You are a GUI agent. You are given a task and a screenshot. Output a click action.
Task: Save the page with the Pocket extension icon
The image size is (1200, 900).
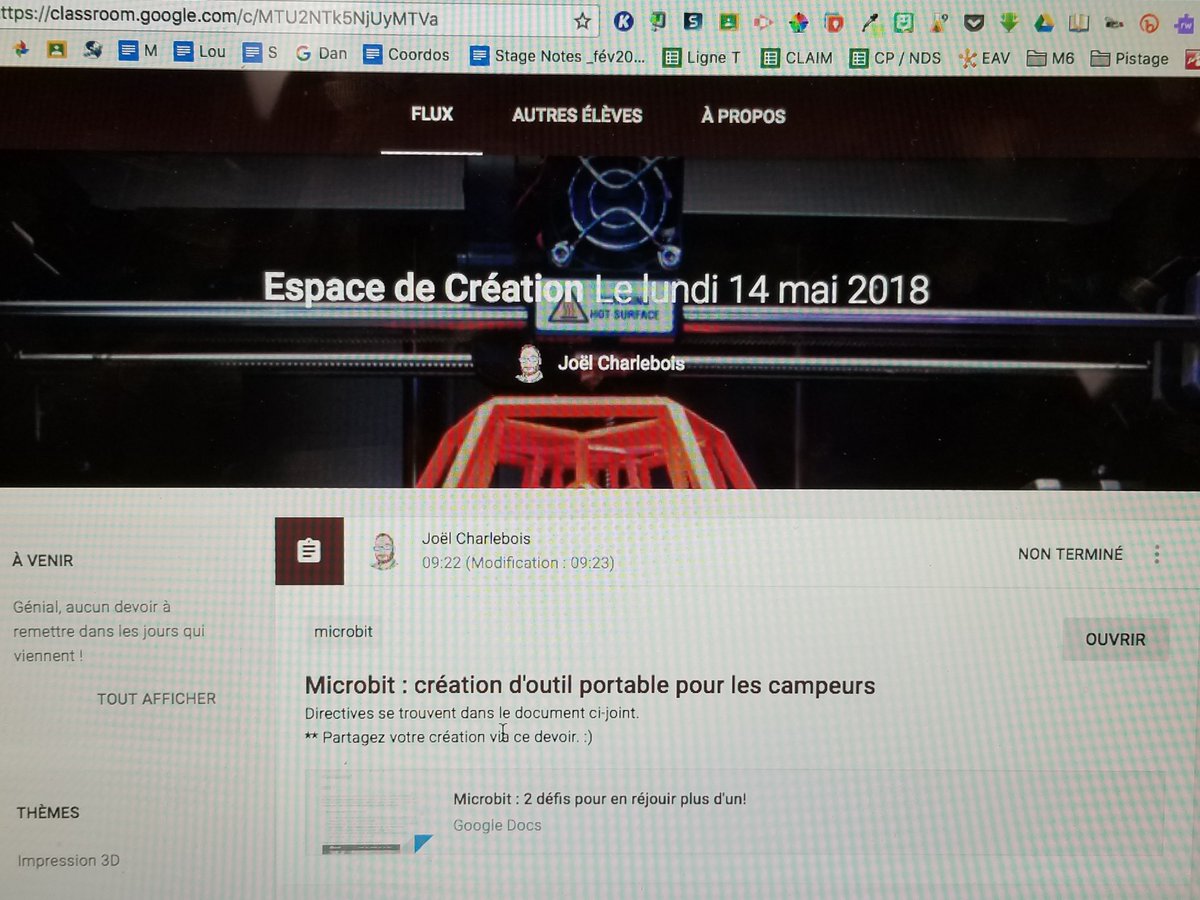click(974, 23)
